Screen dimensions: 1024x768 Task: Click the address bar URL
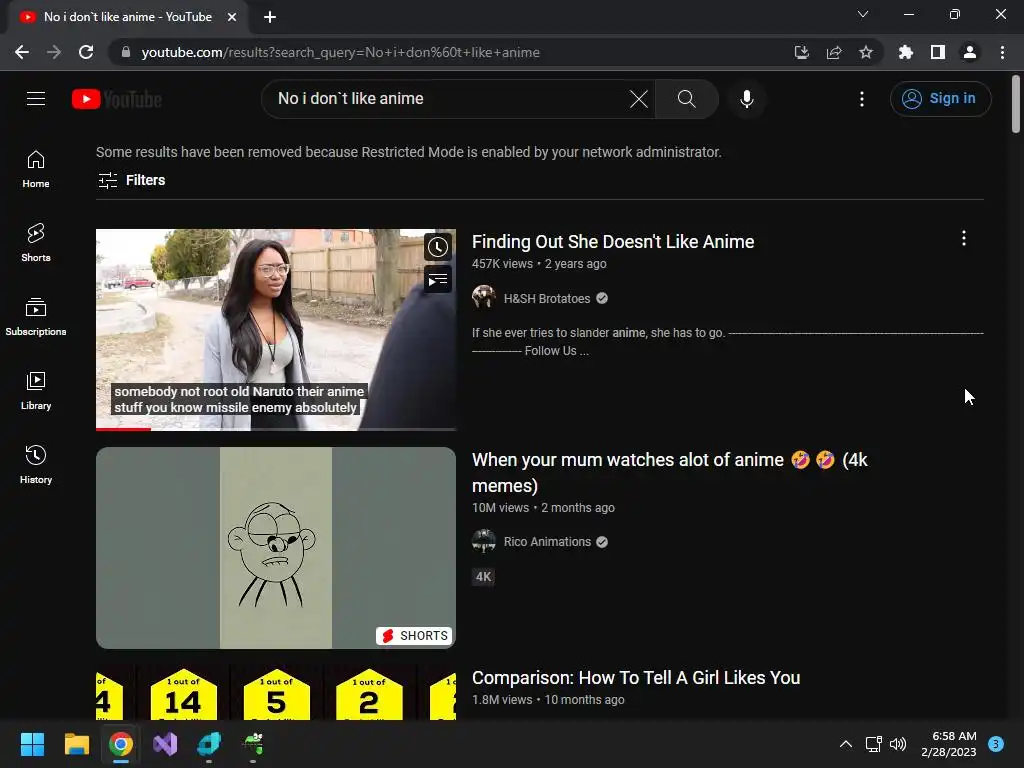(x=340, y=52)
